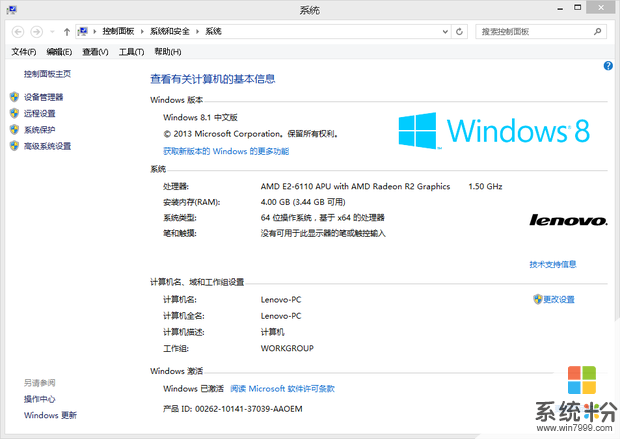Click the 查看有关计算机的基本信息 heading

pyautogui.click(x=213, y=79)
